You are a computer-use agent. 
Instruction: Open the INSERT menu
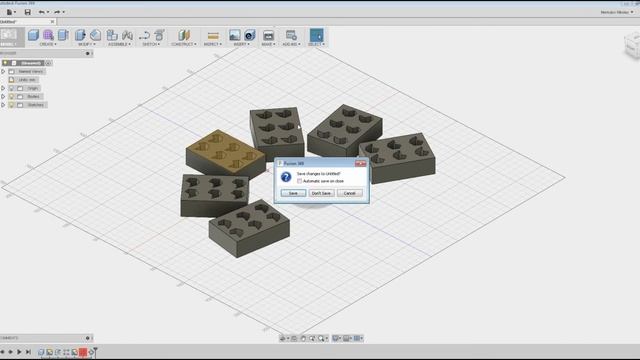pyautogui.click(x=242, y=44)
